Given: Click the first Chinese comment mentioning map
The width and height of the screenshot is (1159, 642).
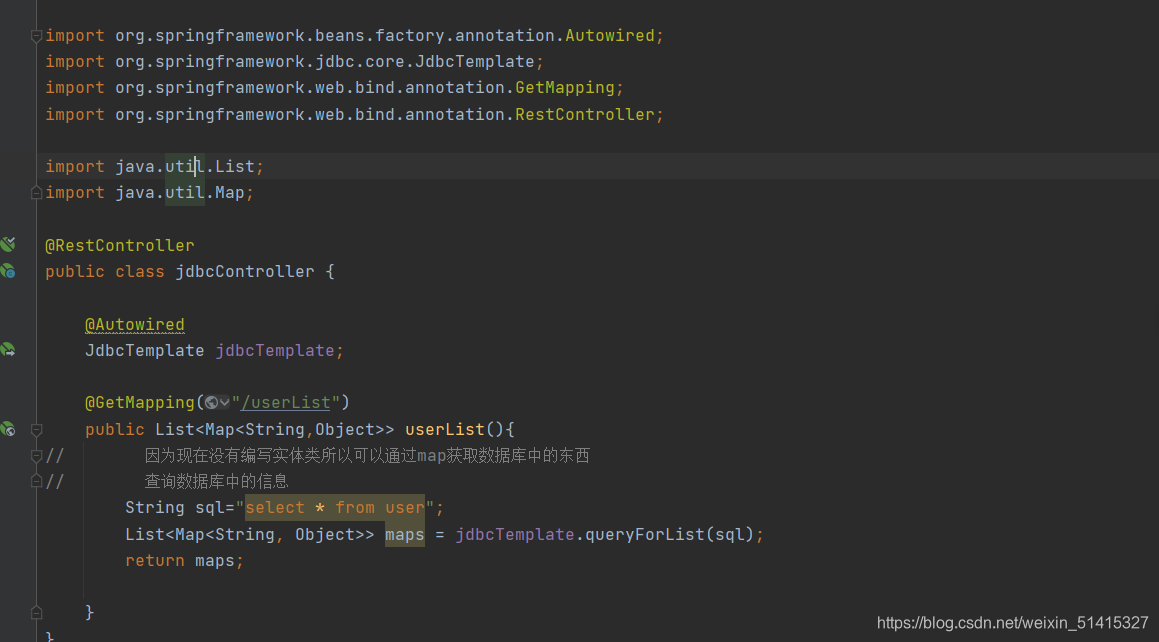Looking at the screenshot, I should 367,456.
